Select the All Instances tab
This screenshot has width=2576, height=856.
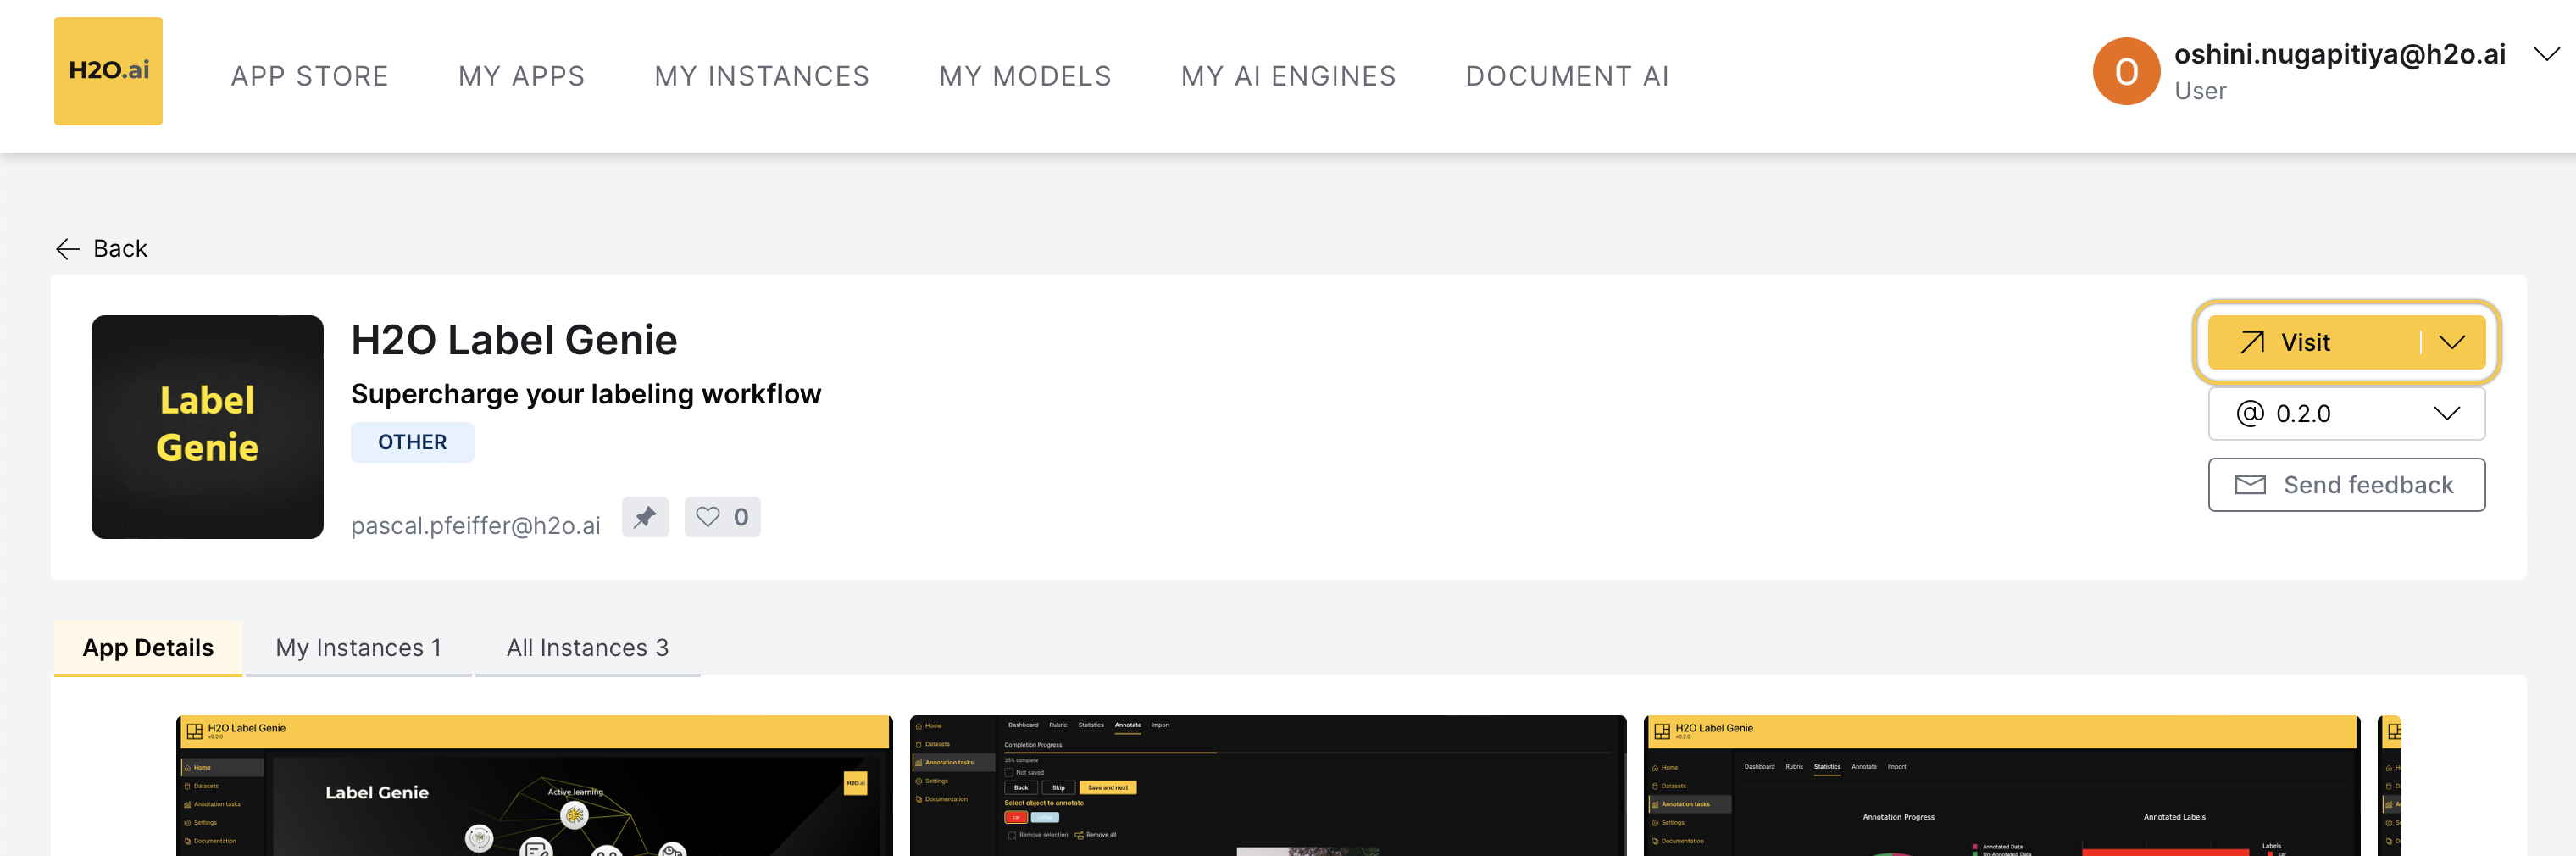[x=587, y=648]
